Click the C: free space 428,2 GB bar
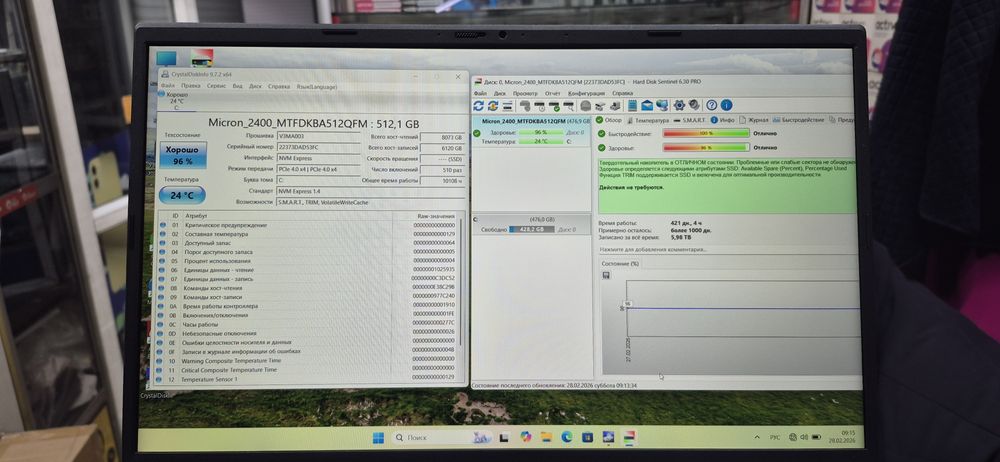1000x462 pixels. 532,229
